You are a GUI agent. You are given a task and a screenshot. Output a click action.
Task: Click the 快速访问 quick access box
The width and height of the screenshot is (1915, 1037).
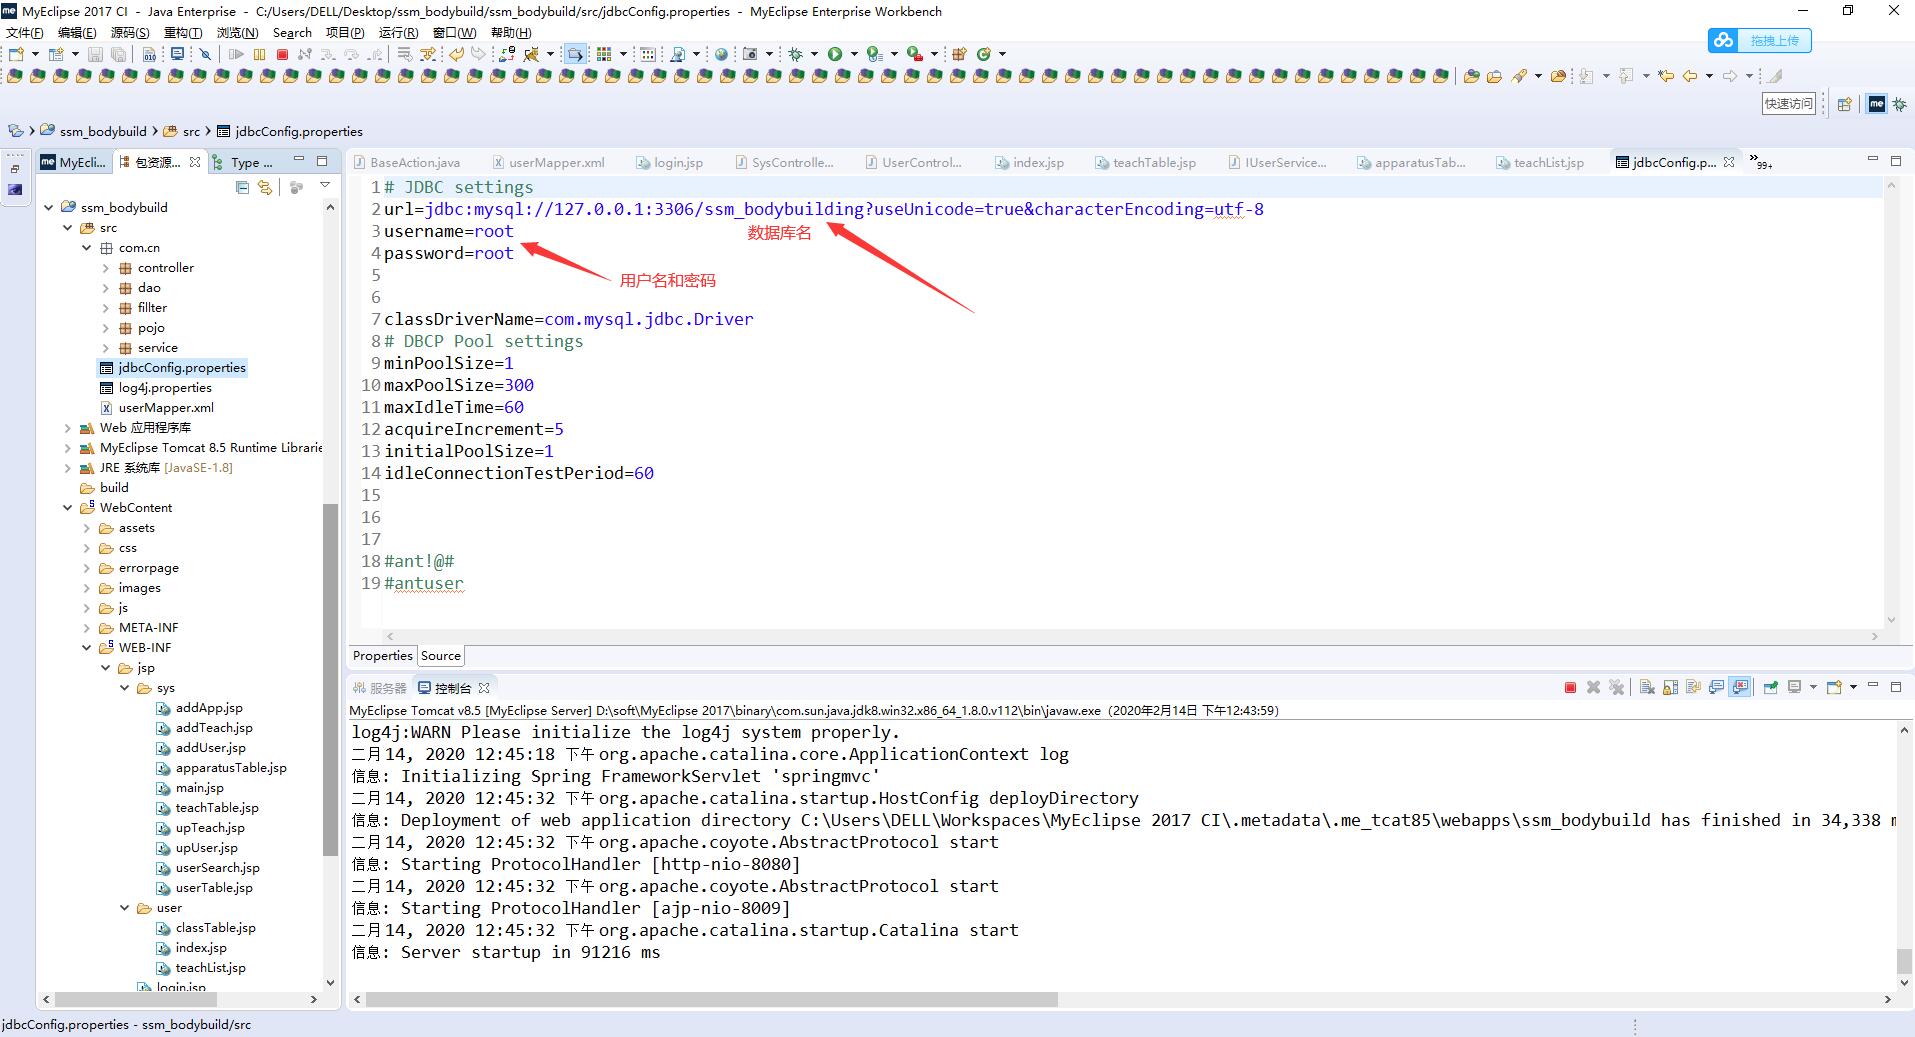point(1788,104)
